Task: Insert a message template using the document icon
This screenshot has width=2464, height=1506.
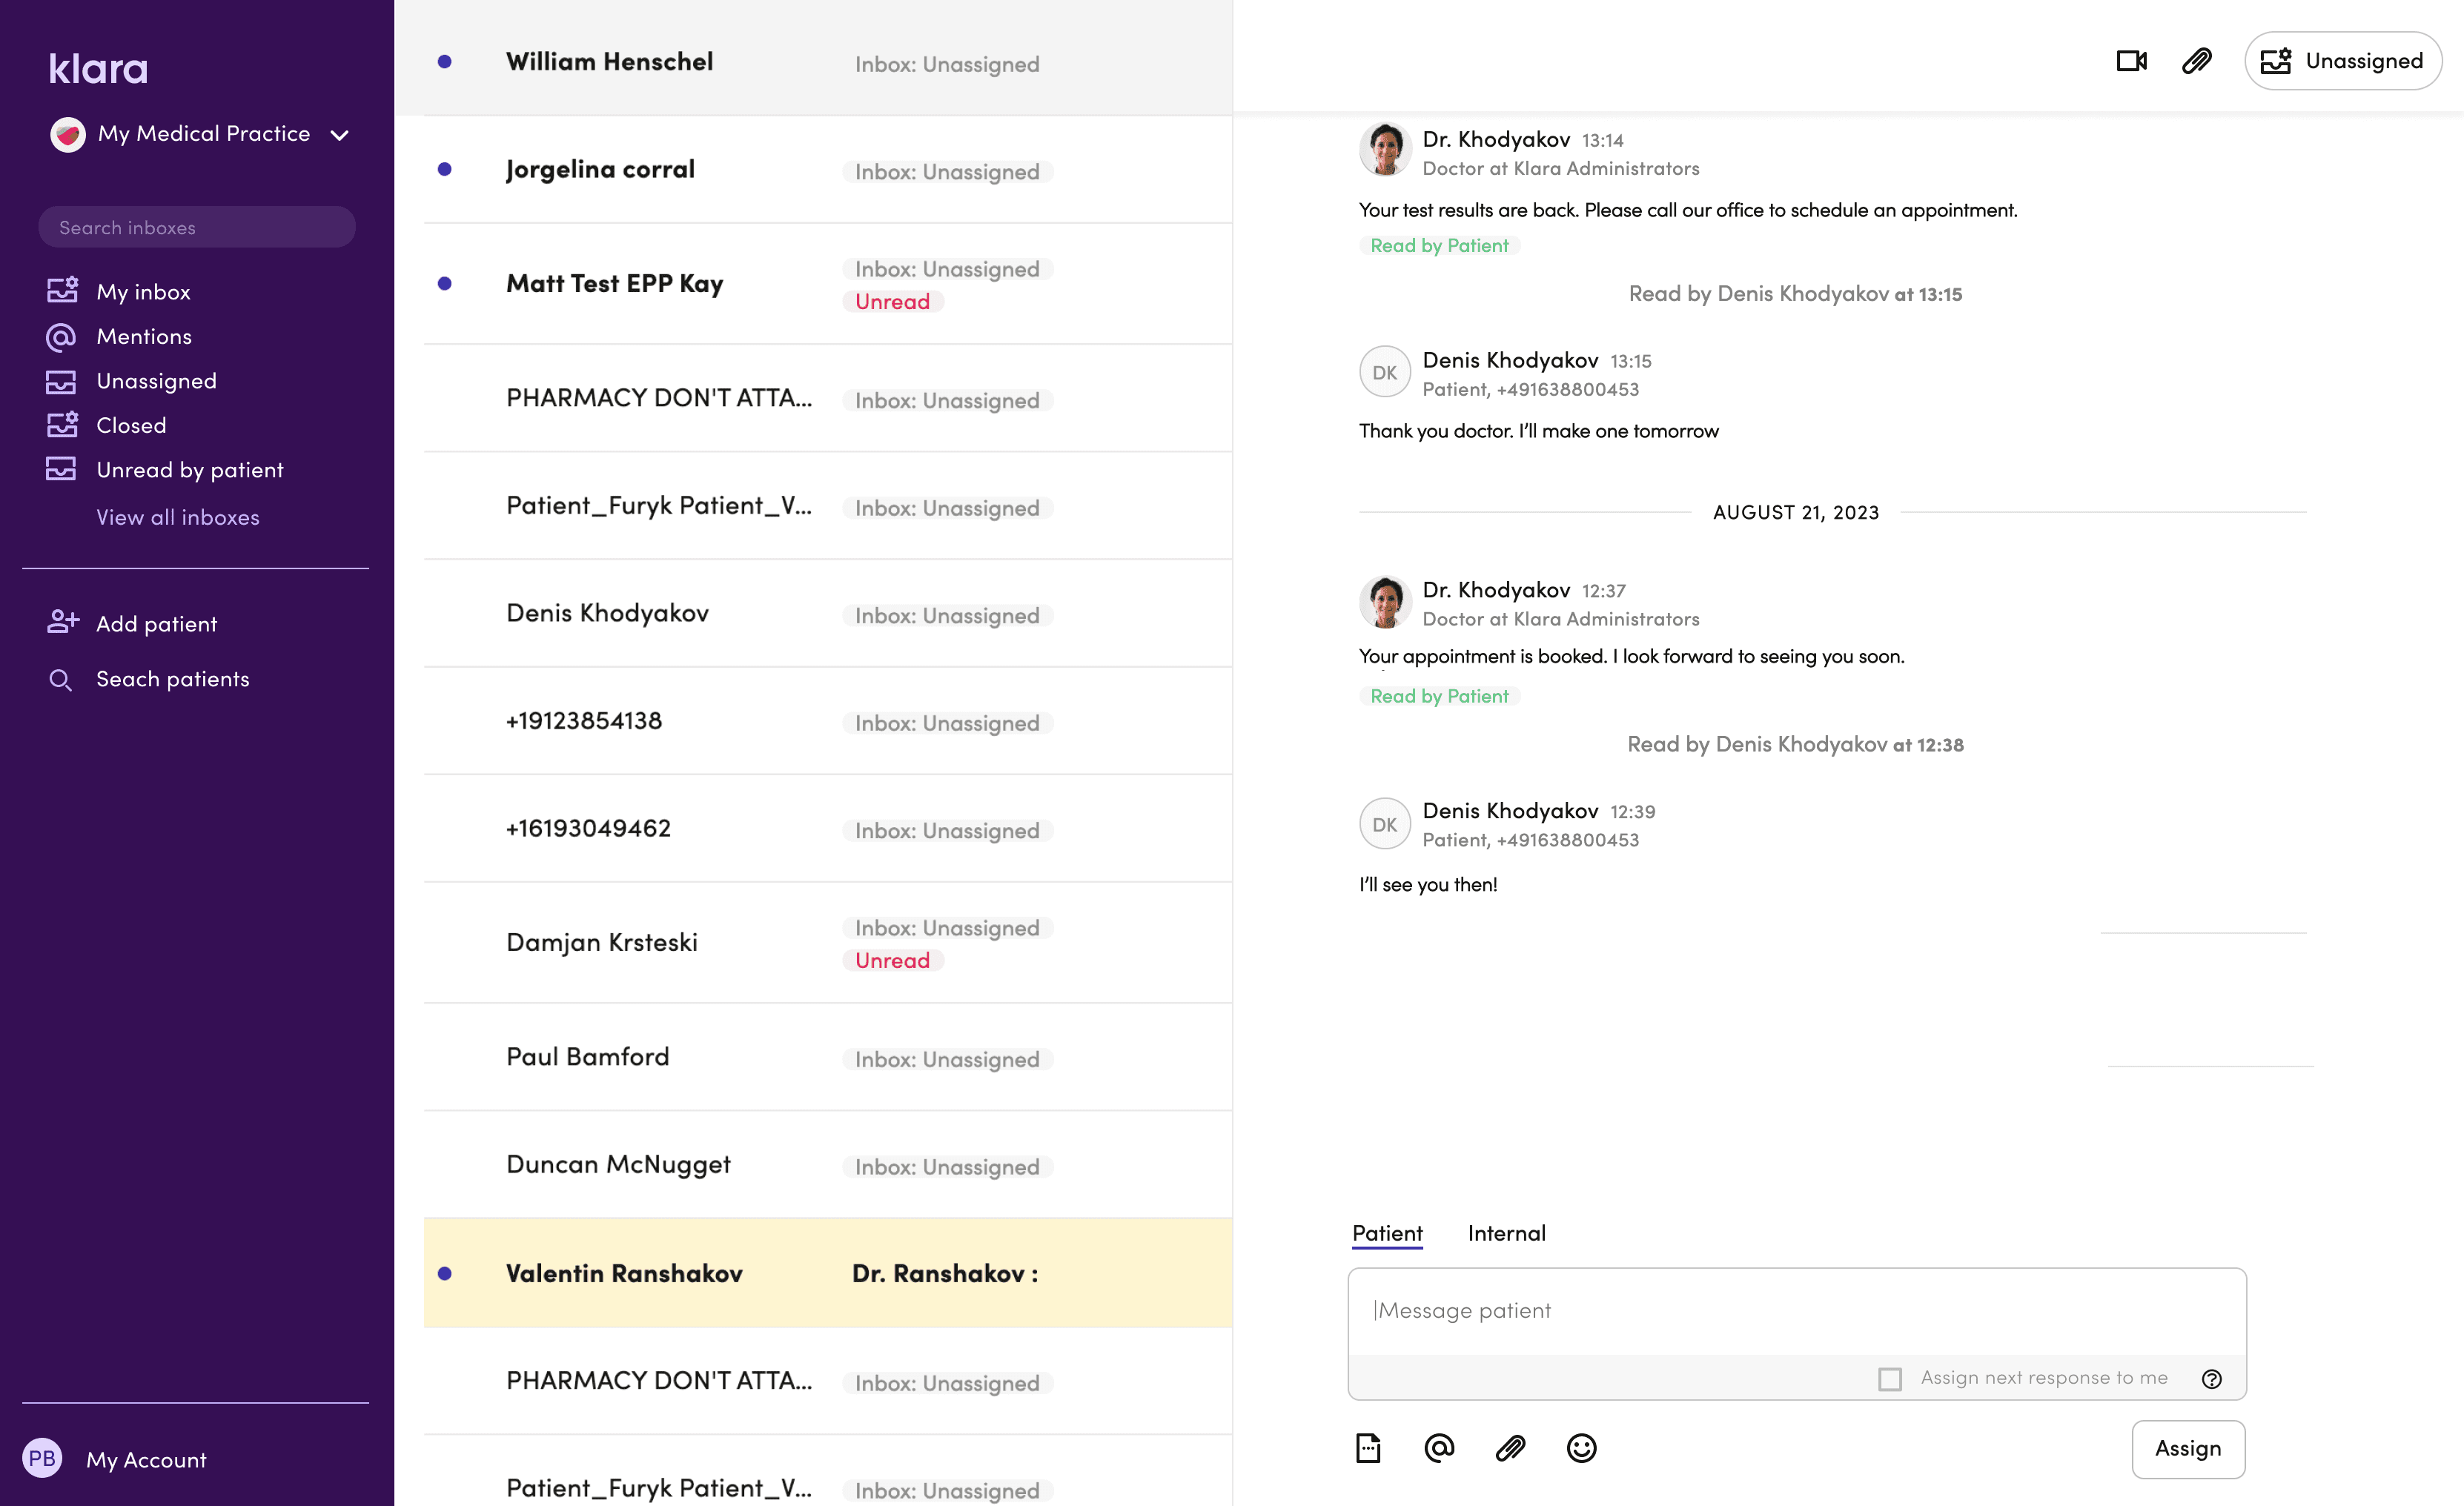Action: [x=1368, y=1447]
